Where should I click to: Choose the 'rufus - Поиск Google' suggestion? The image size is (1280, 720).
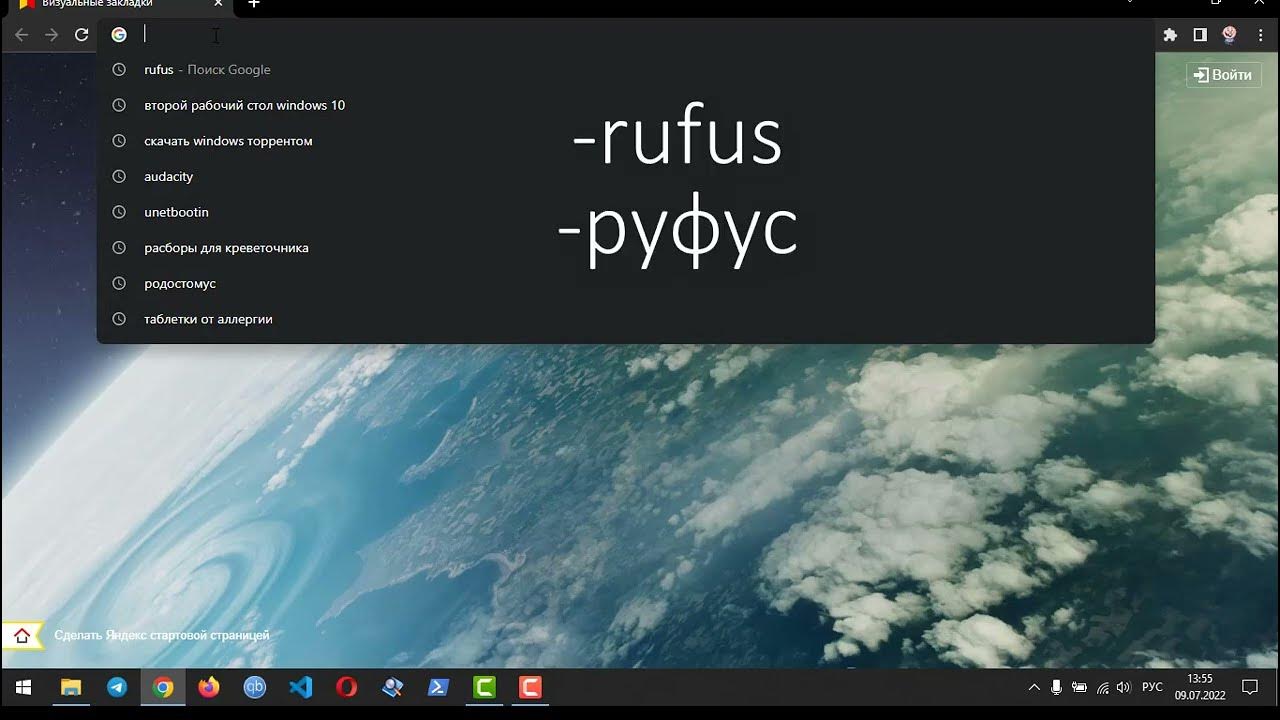pyautogui.click(x=625, y=70)
